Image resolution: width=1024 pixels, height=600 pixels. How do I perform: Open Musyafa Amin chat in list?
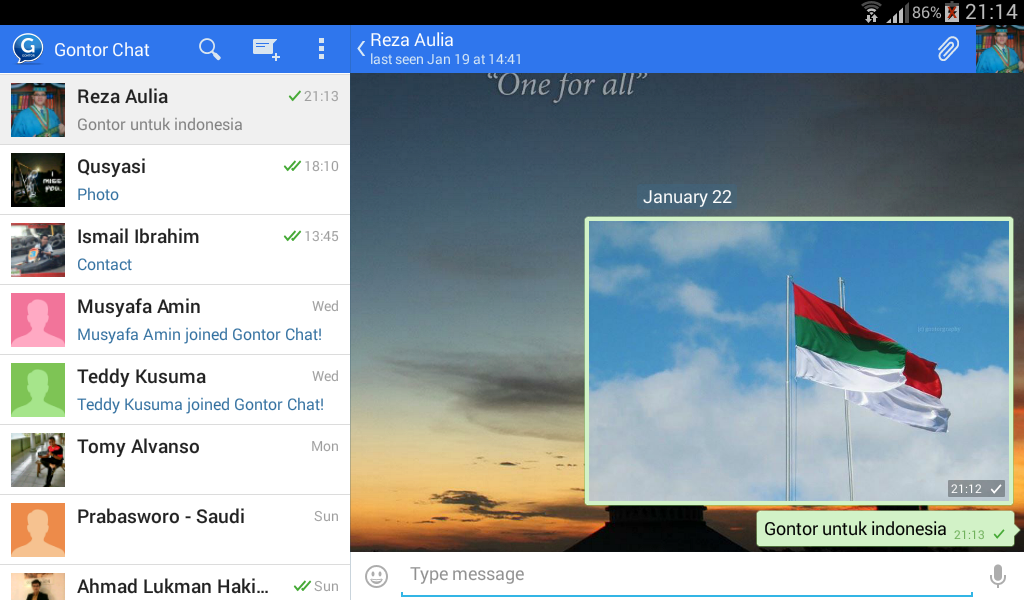point(175,319)
